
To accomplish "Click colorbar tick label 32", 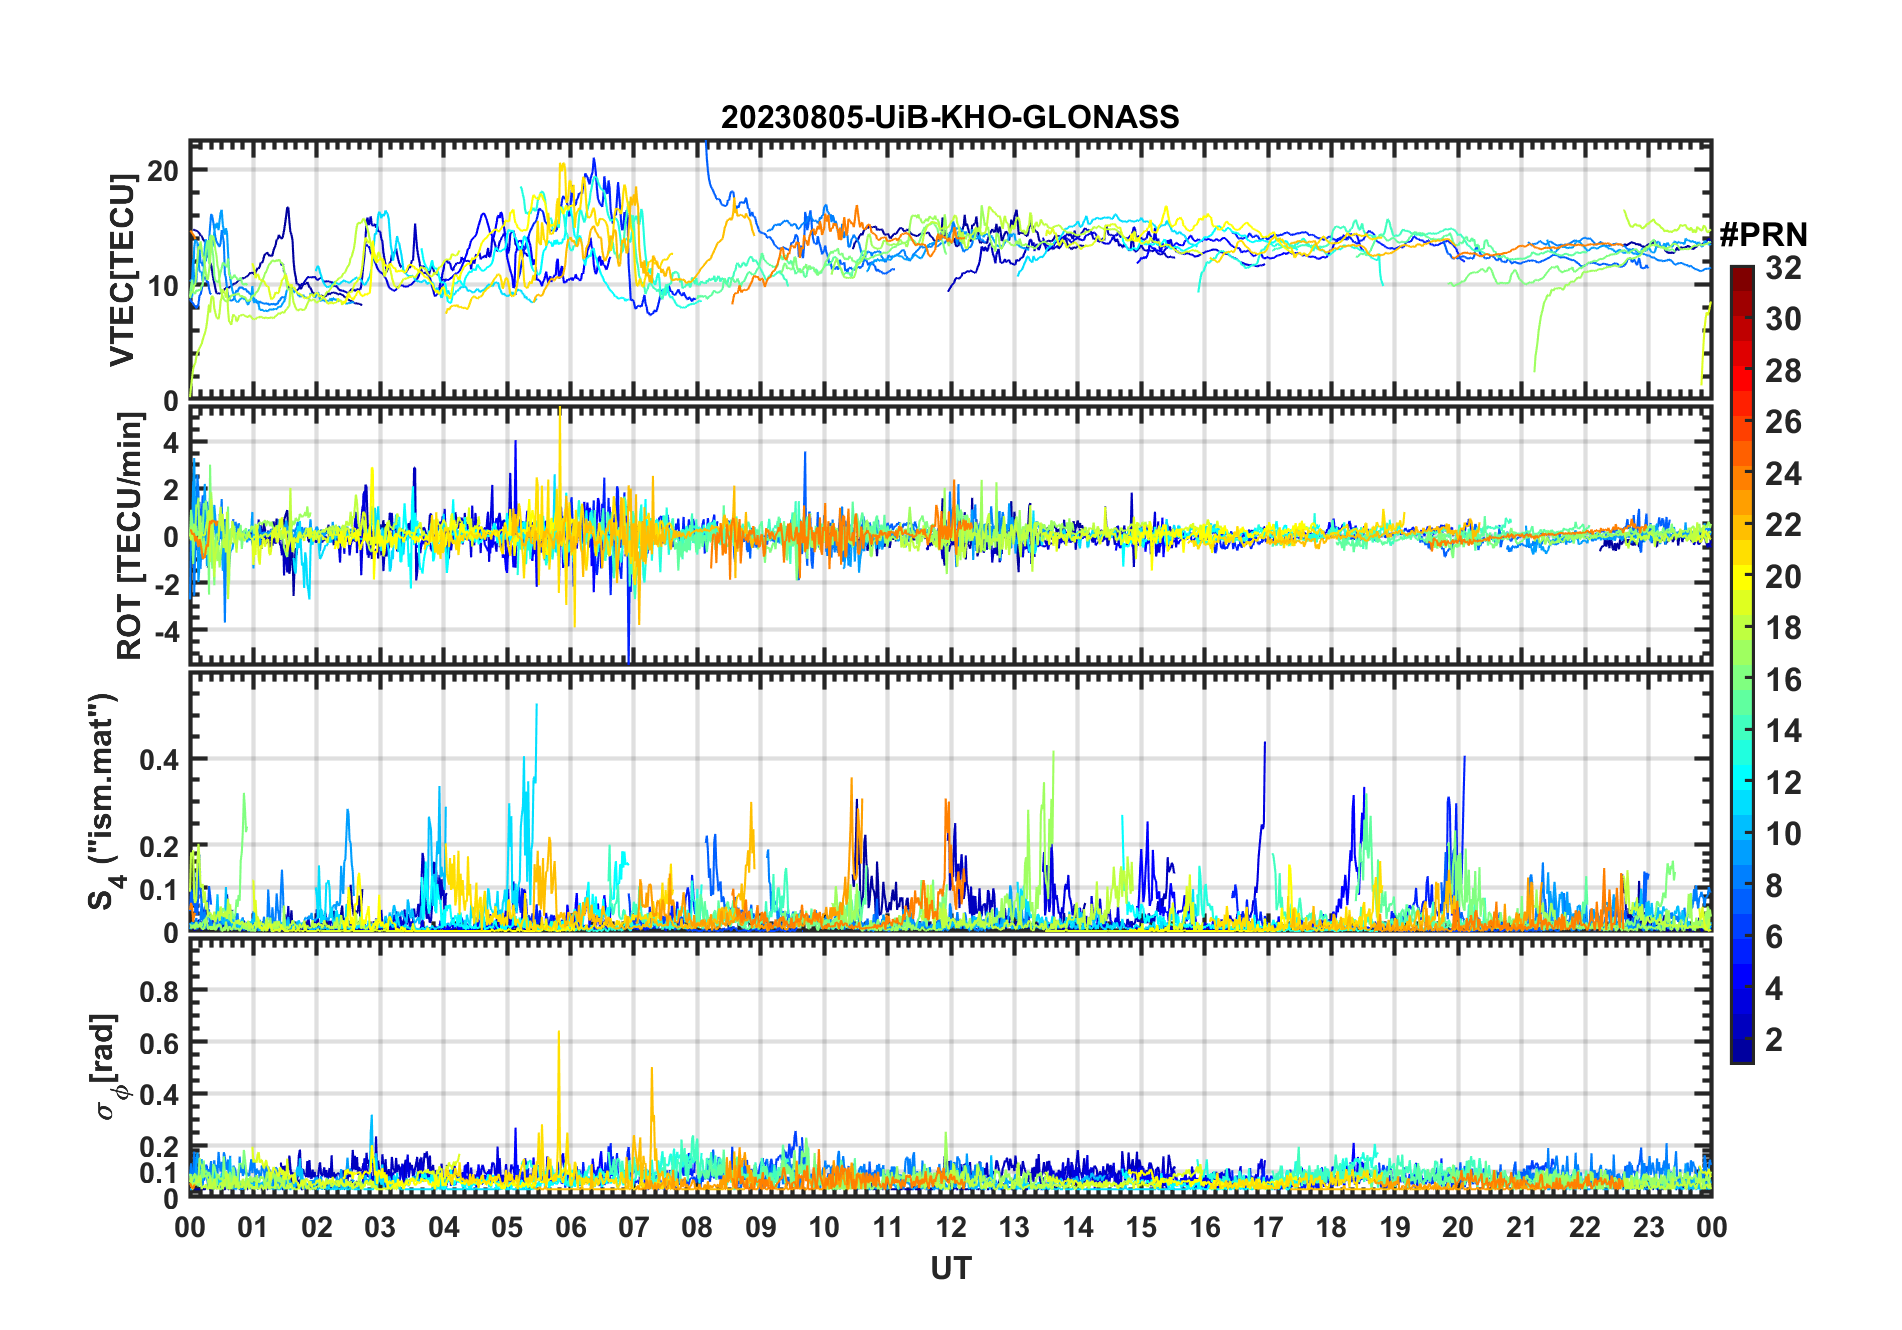I will (1783, 268).
